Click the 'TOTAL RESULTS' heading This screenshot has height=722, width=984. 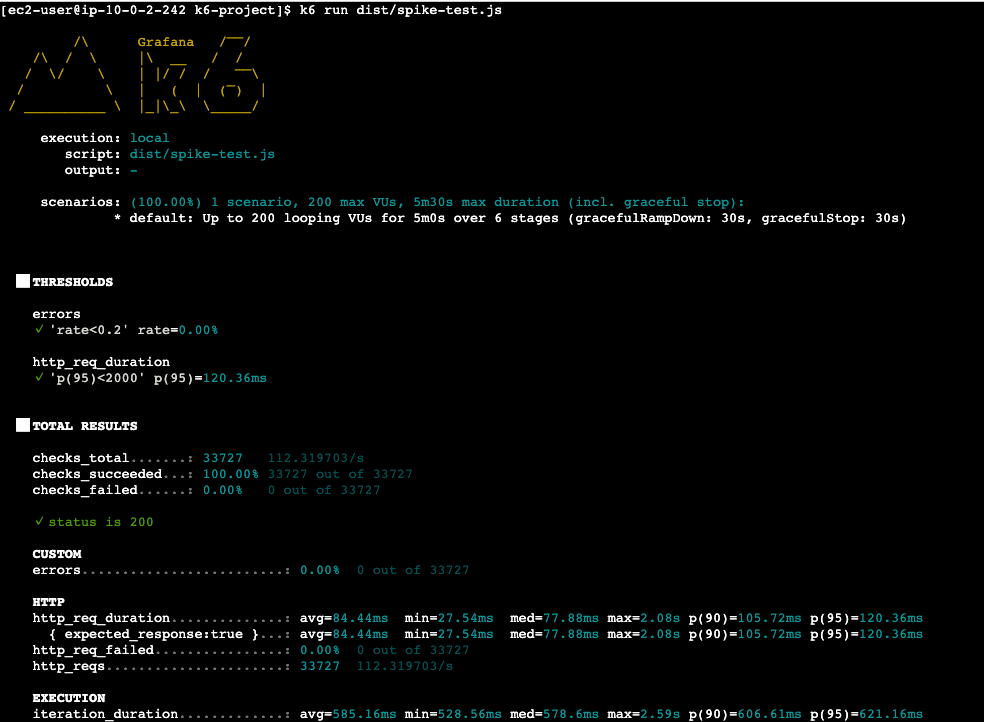(x=85, y=426)
